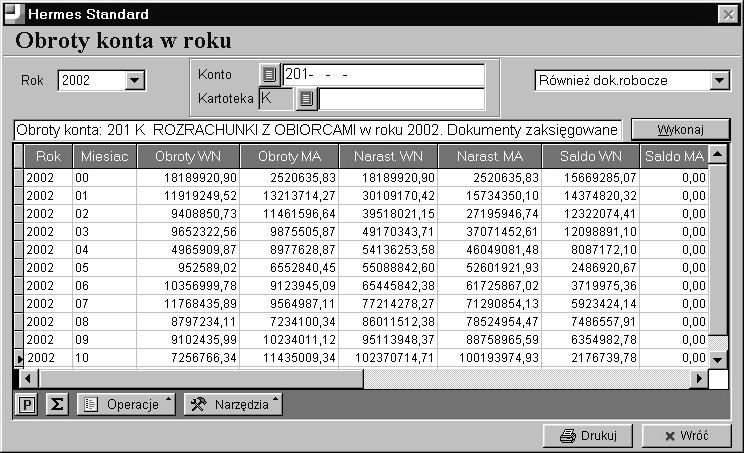This screenshot has height=453, width=744.
Task: Click cell 100193974,93 in Narast. MA
Action: (x=490, y=358)
